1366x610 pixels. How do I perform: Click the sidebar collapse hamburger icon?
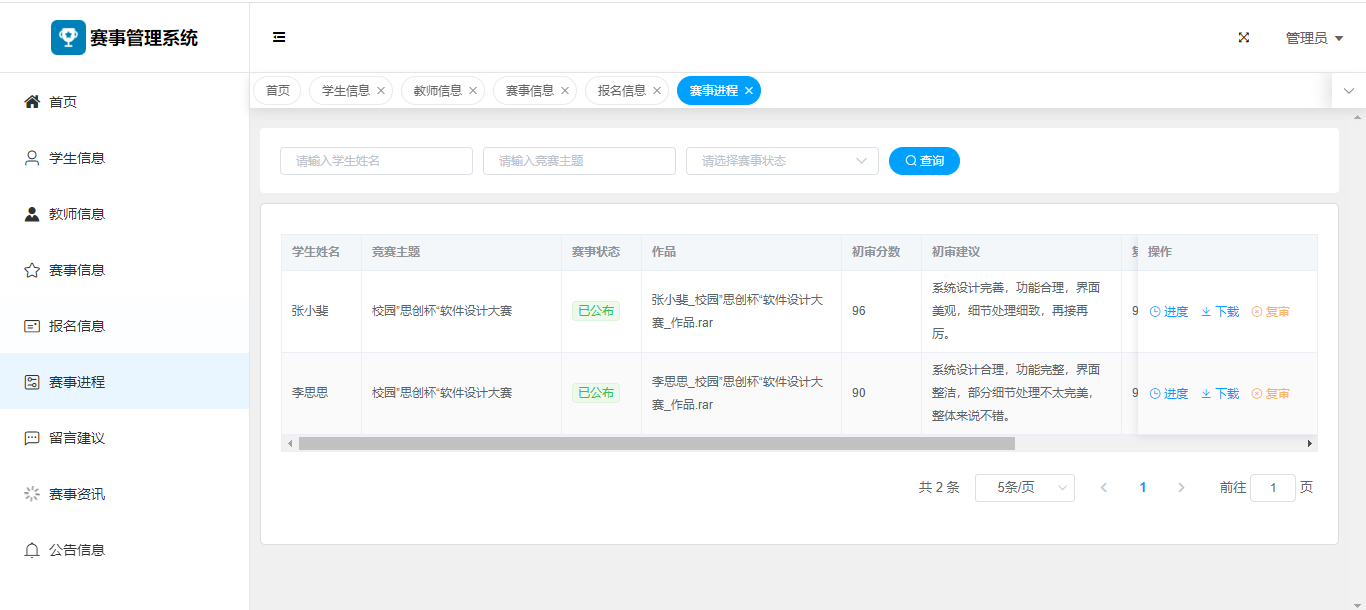(279, 37)
